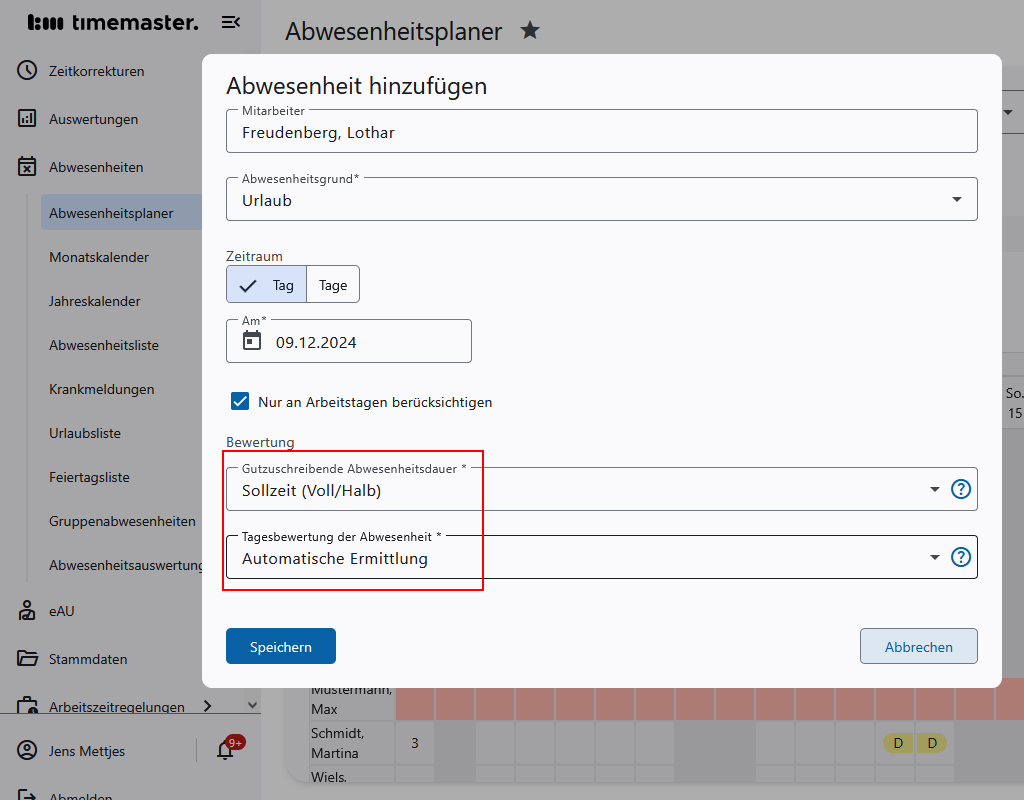1024x800 pixels.
Task: Click the calendar icon in date field
Action: point(252,341)
